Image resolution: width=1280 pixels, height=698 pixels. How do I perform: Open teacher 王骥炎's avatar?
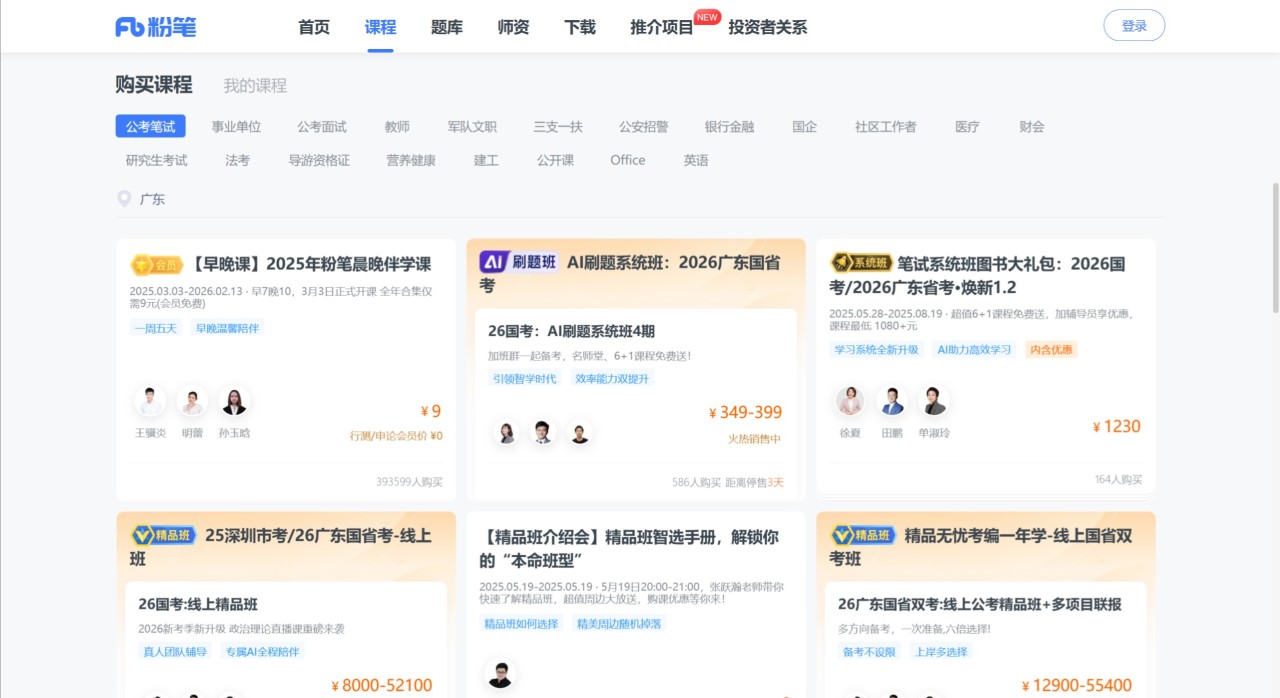(150, 402)
